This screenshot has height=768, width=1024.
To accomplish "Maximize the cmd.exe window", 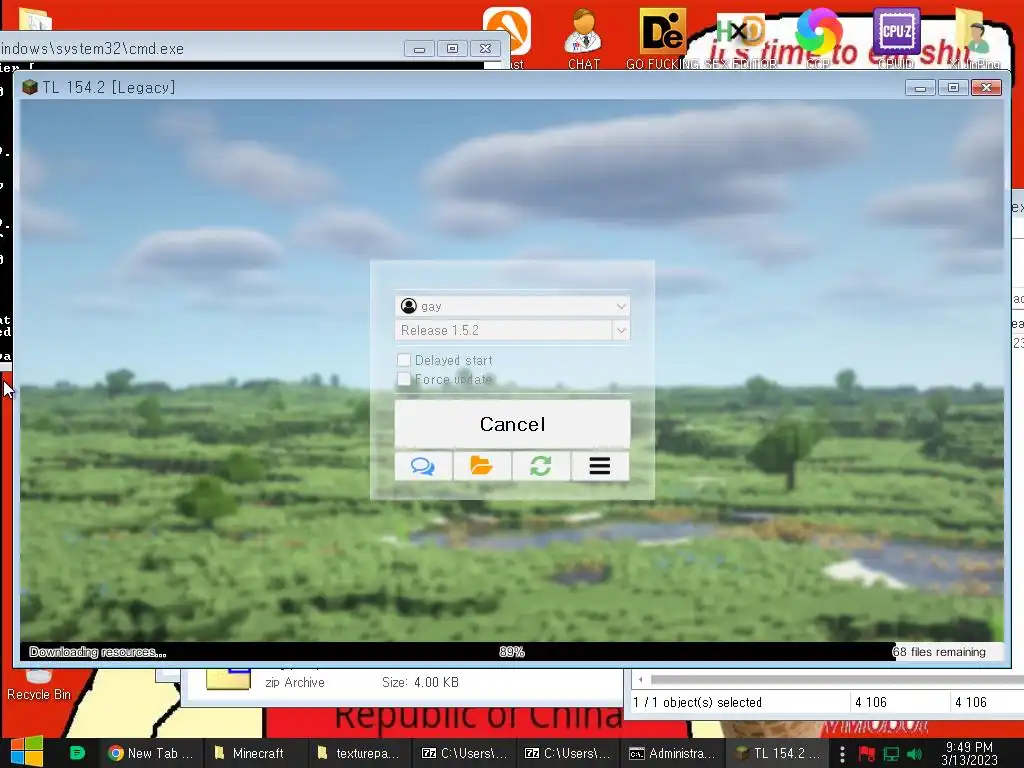I will (x=452, y=49).
